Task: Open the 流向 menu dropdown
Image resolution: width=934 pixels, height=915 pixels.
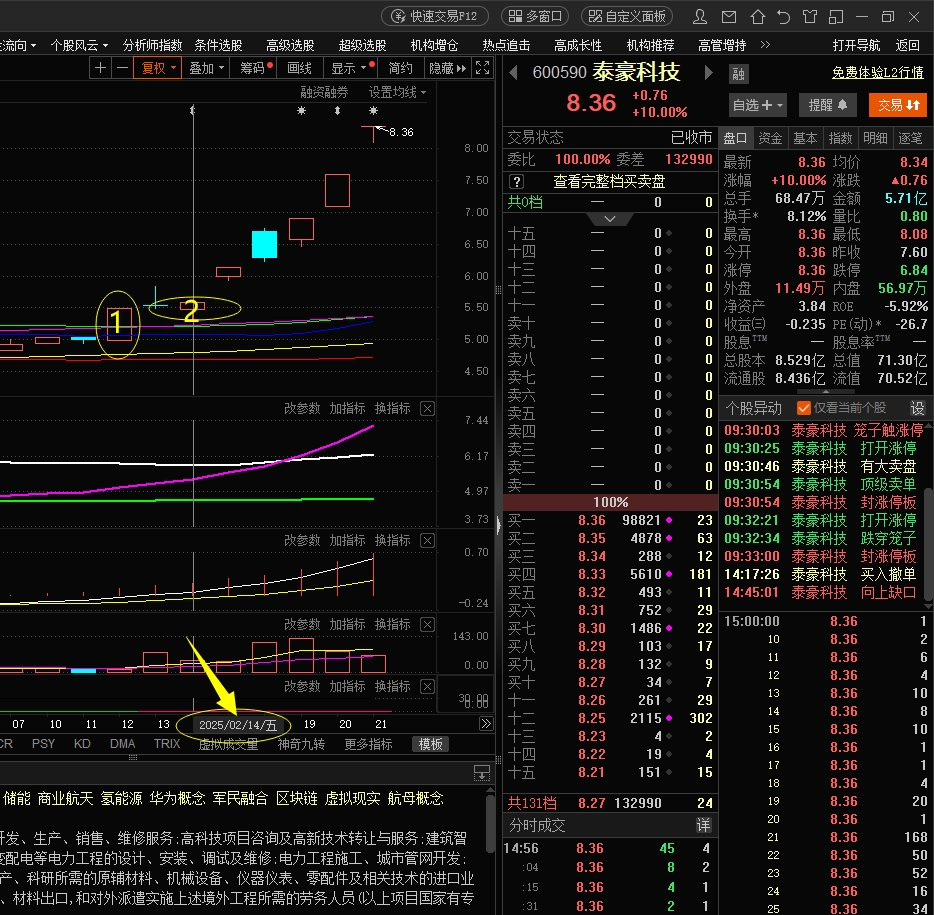Action: coord(18,45)
